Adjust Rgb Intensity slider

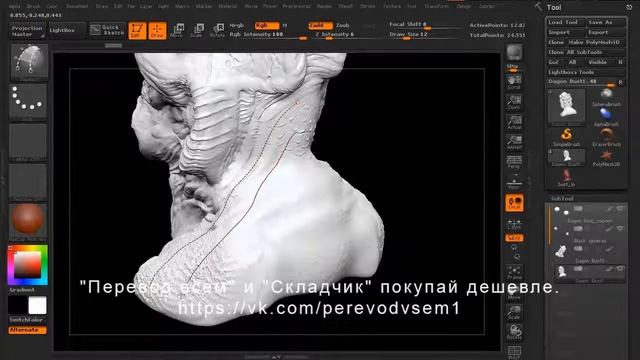pos(268,35)
